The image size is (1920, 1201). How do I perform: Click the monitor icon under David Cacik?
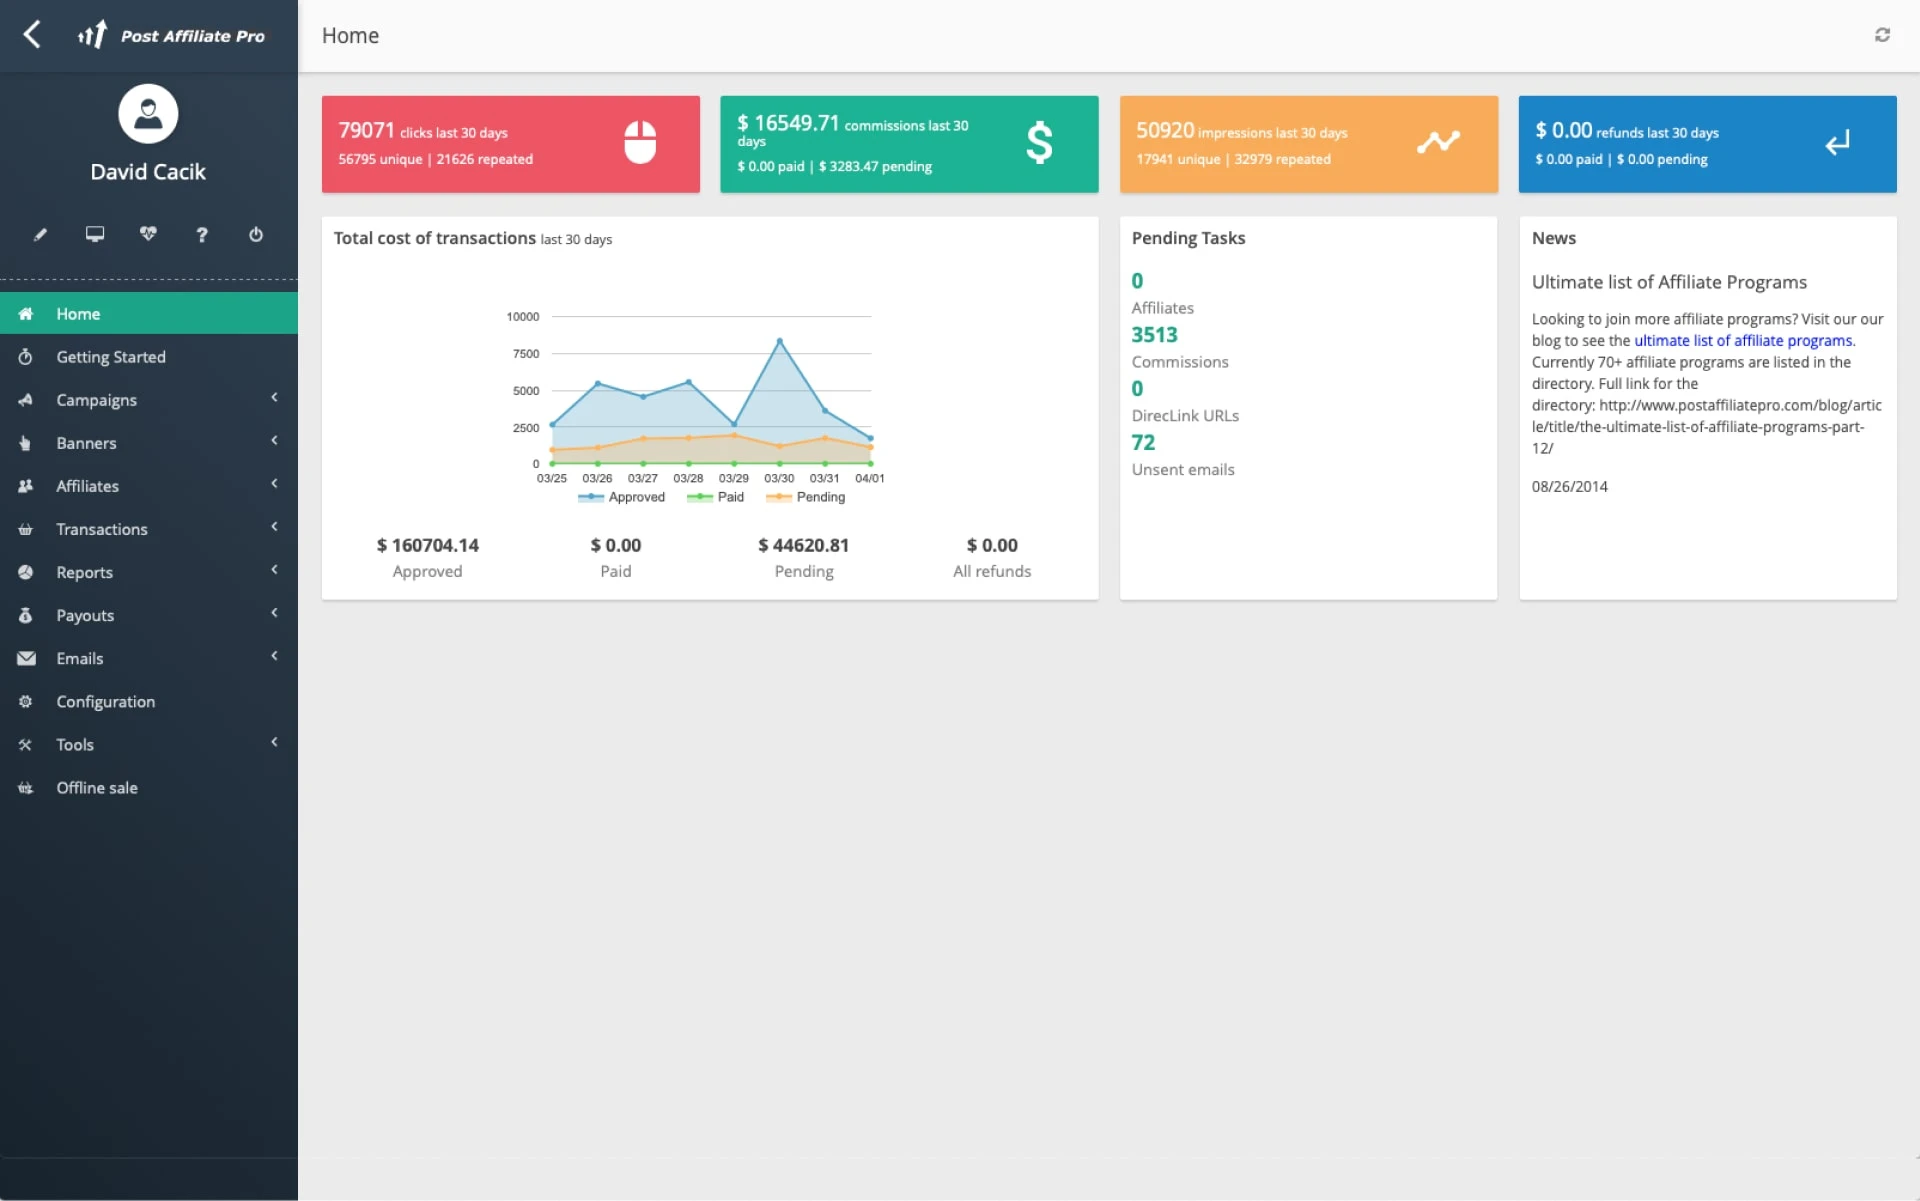click(x=95, y=234)
